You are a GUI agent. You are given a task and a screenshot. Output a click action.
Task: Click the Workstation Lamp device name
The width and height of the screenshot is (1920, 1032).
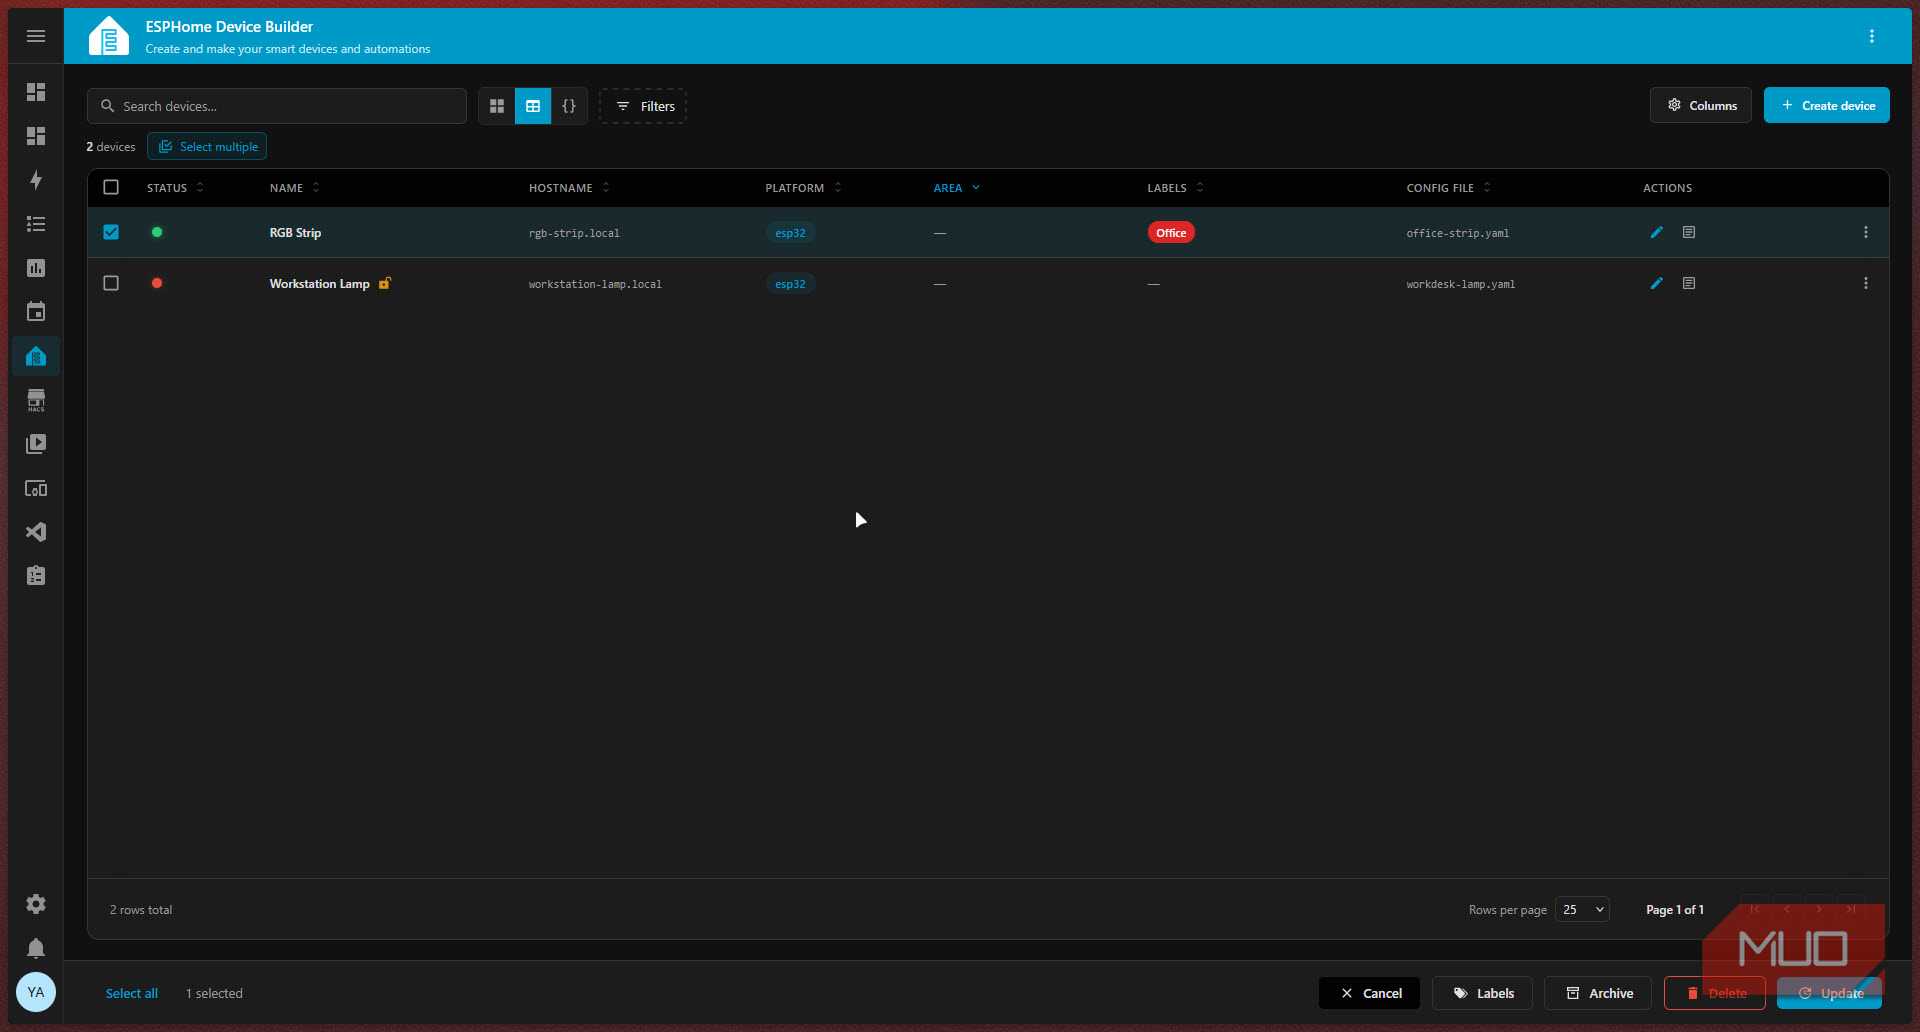click(x=319, y=283)
